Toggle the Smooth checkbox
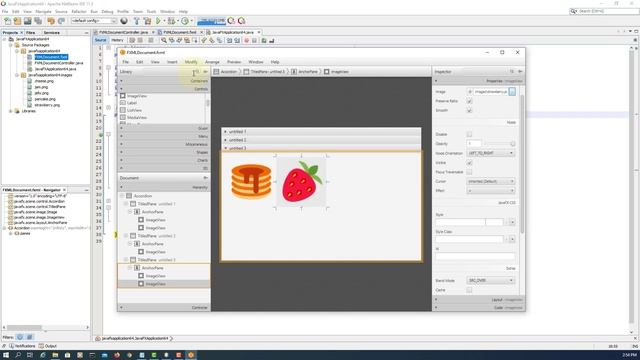This screenshot has height=360, width=640. [469, 110]
